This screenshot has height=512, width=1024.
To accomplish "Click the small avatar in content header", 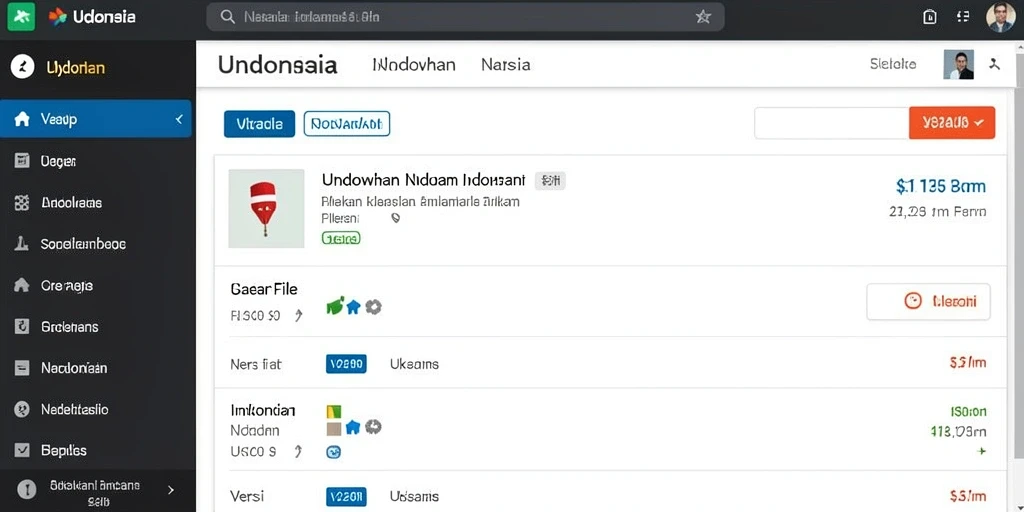I will point(959,65).
